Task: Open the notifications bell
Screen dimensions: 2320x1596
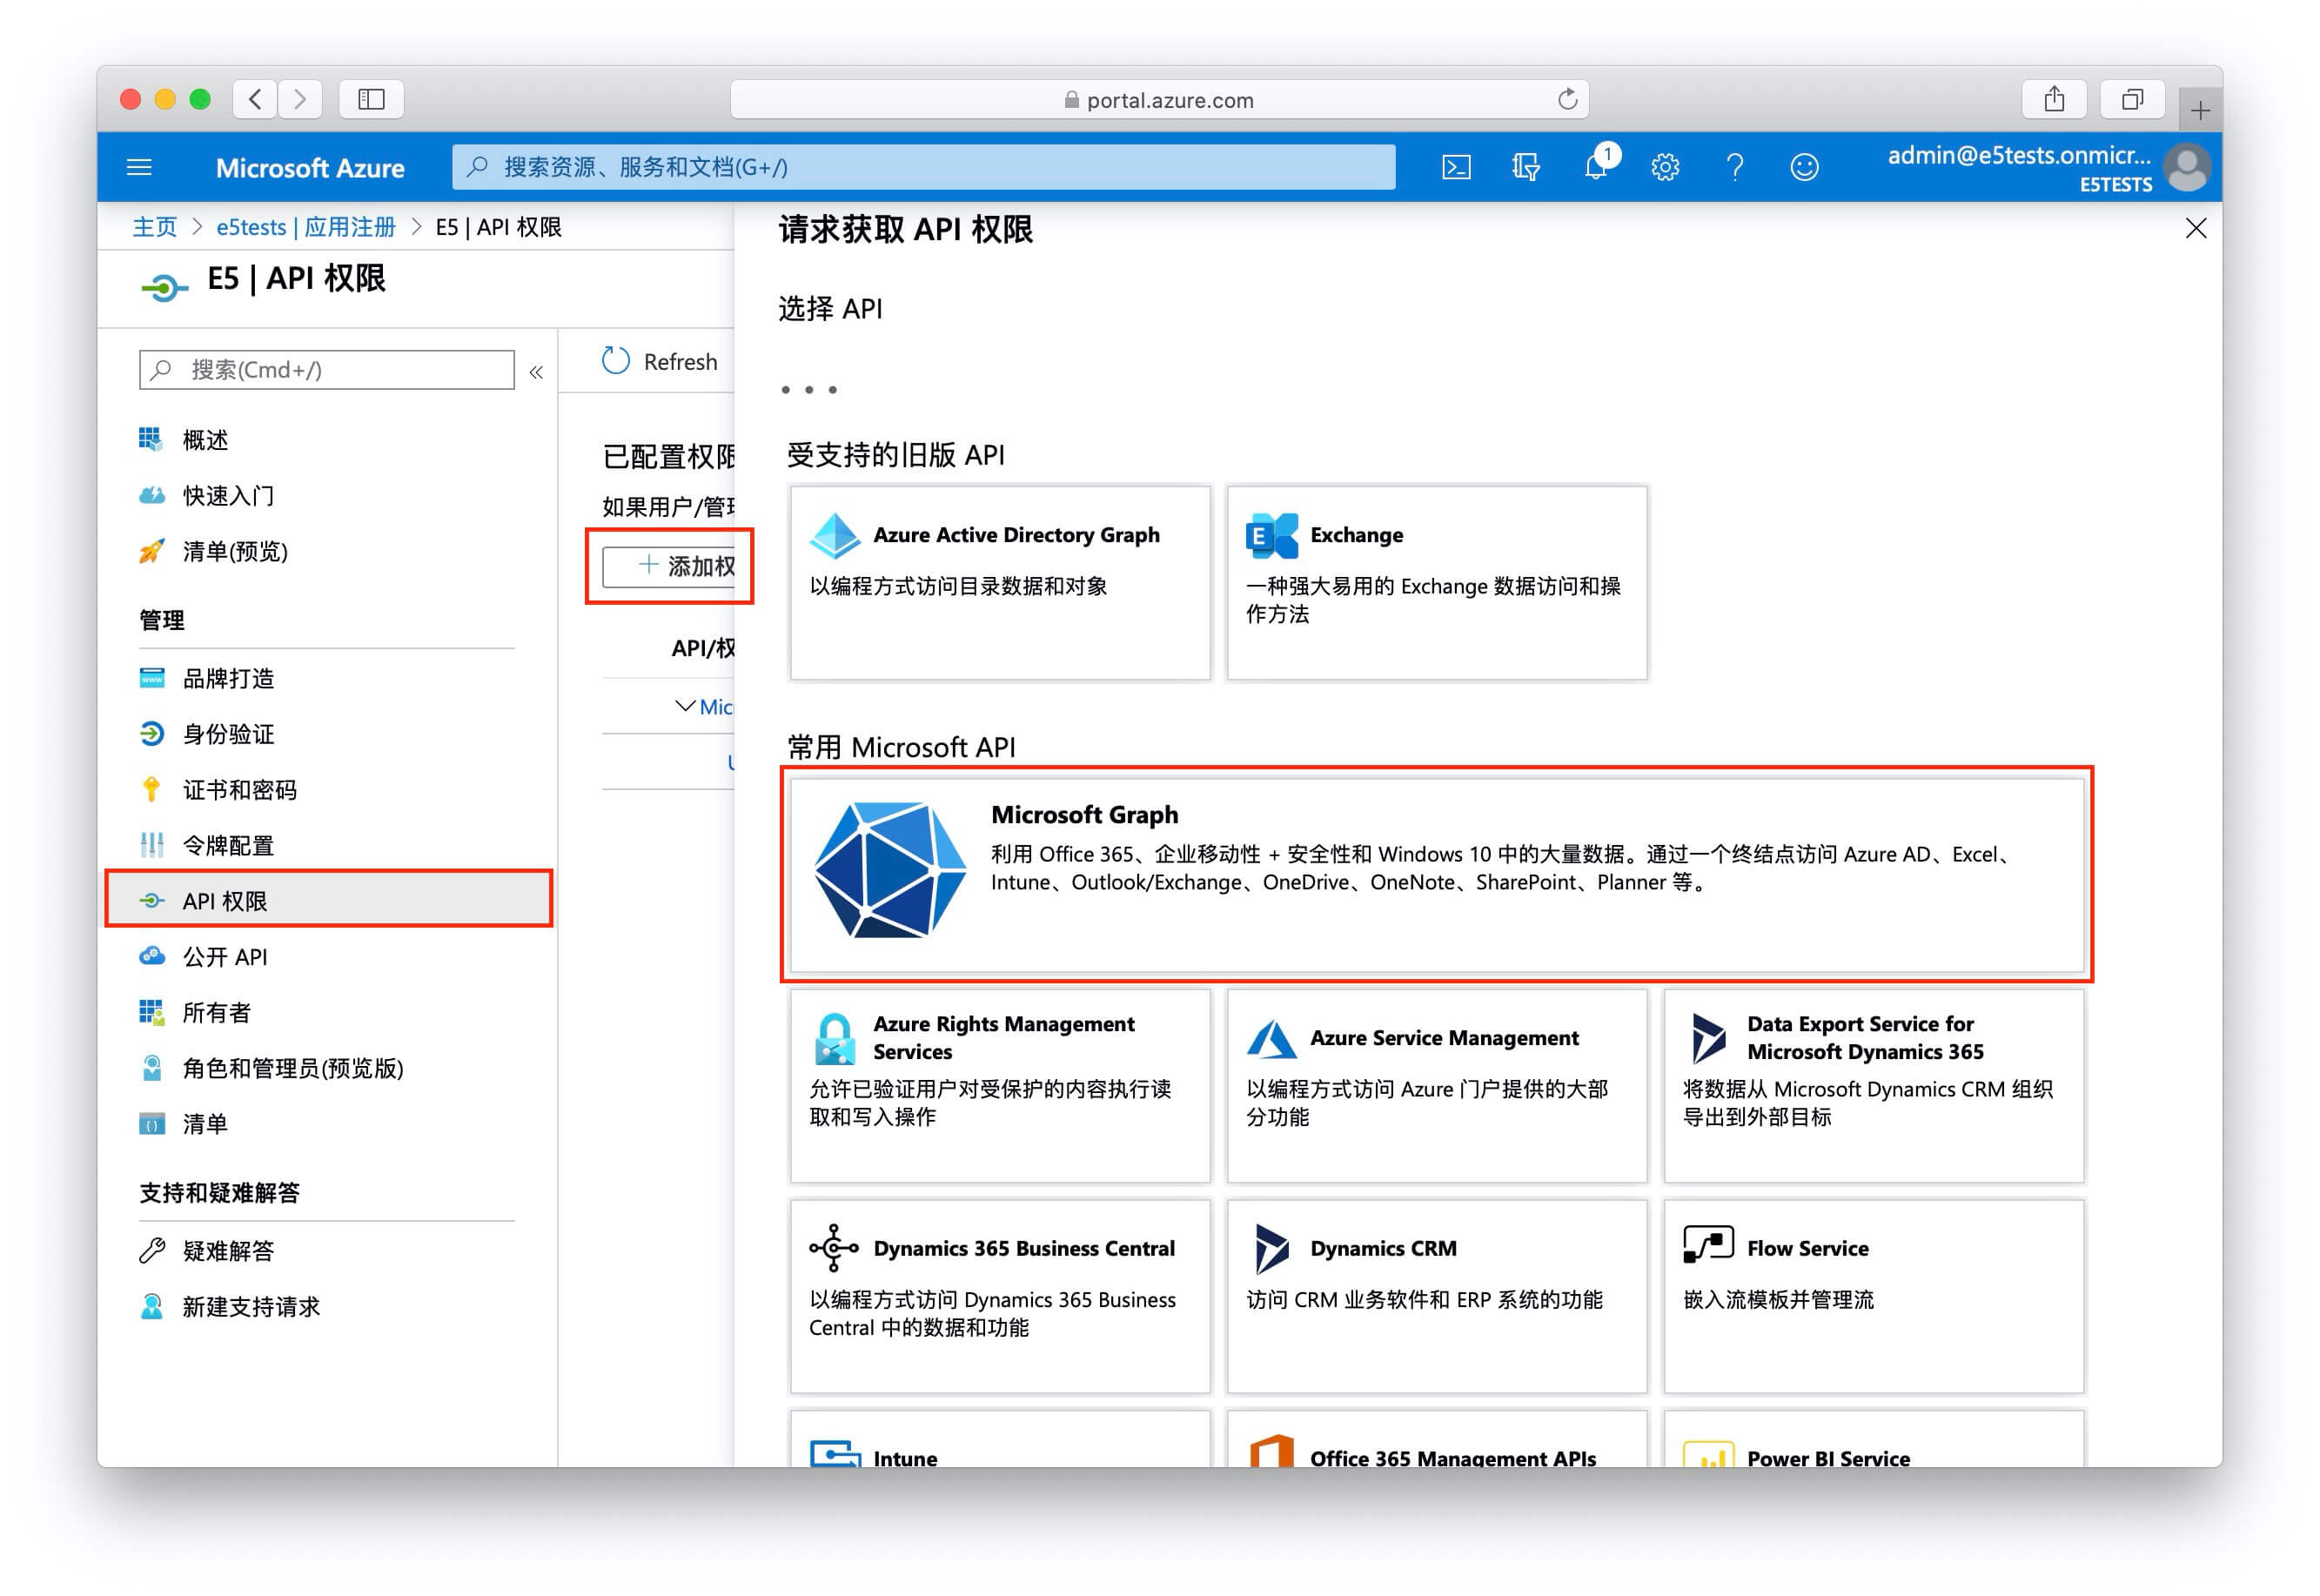Action: tap(1596, 165)
